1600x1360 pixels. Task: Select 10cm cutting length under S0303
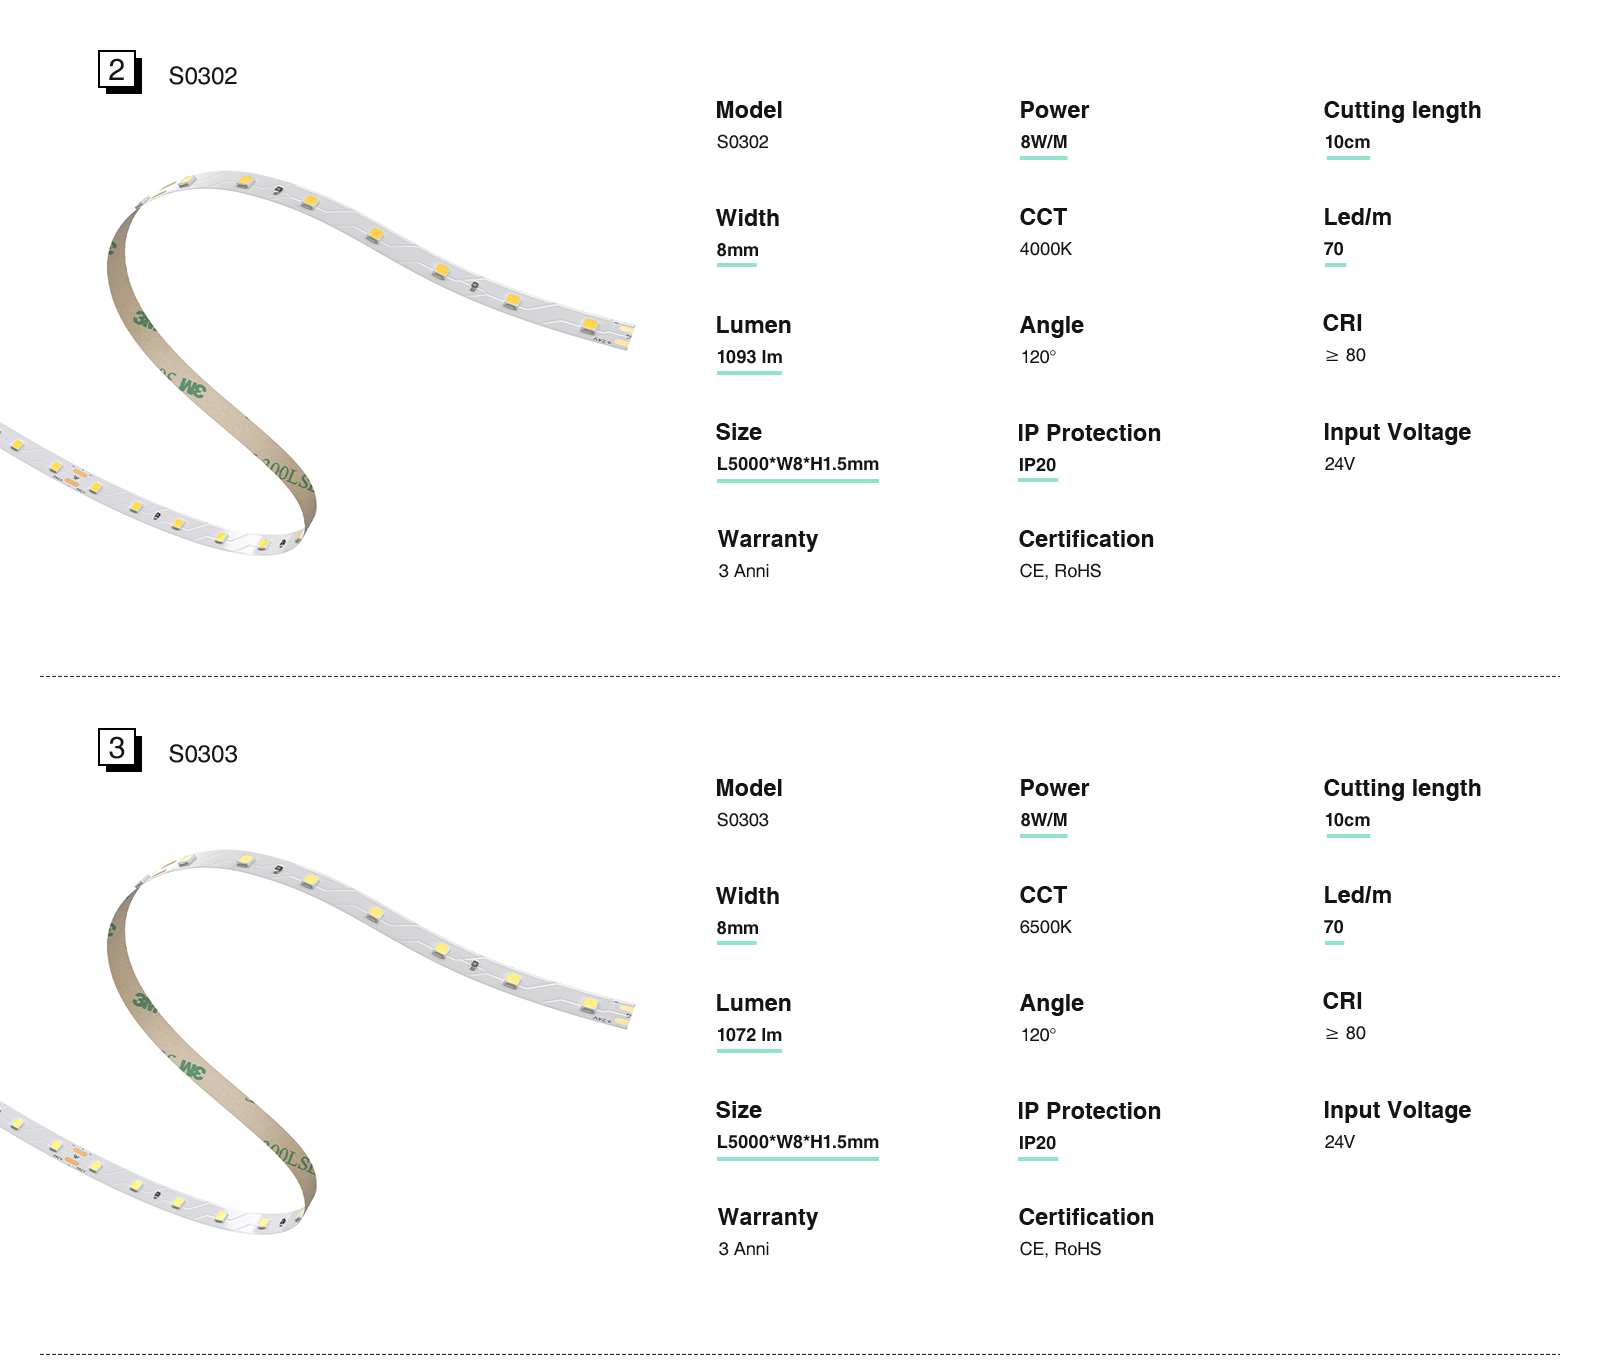point(1347,820)
